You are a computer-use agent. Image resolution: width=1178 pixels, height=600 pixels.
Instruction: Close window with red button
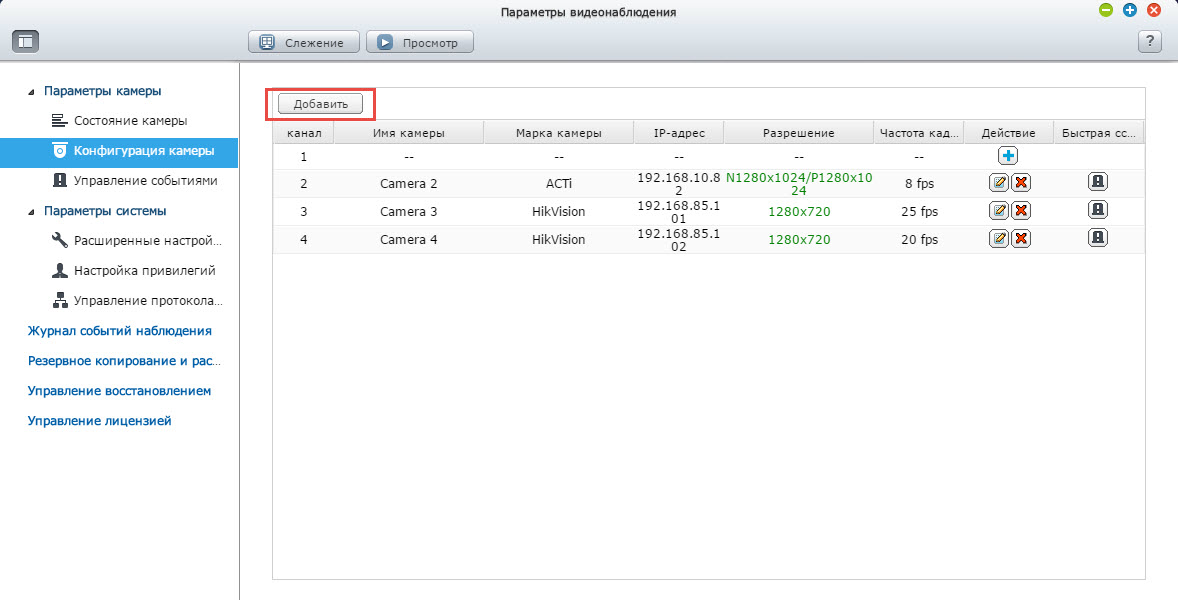tap(1153, 11)
